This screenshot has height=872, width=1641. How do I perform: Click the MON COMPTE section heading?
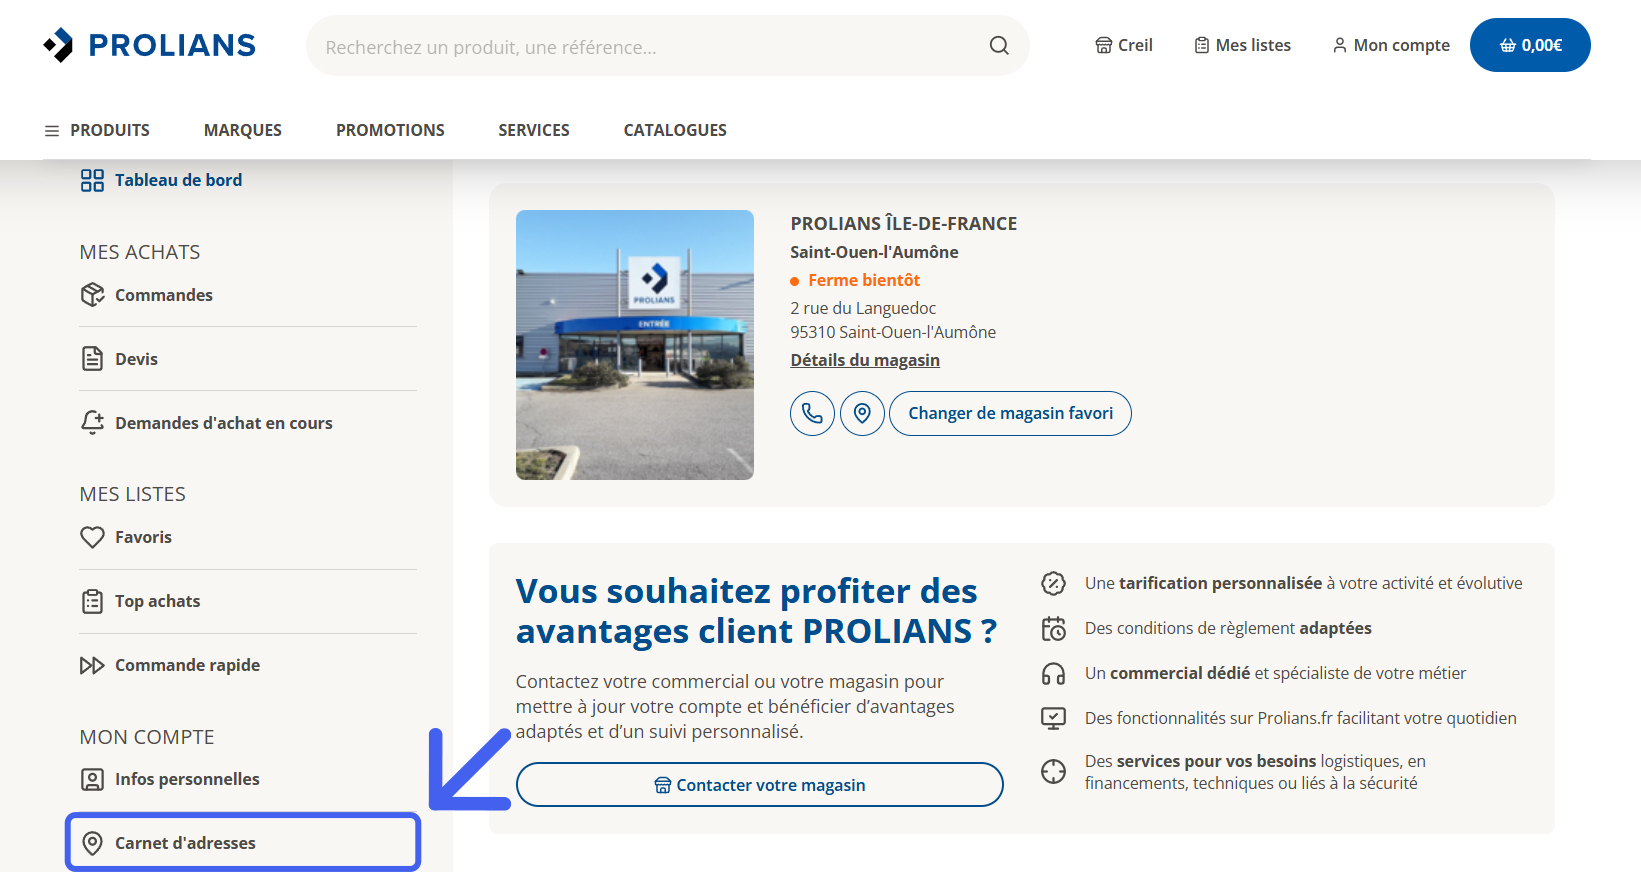pos(147,737)
